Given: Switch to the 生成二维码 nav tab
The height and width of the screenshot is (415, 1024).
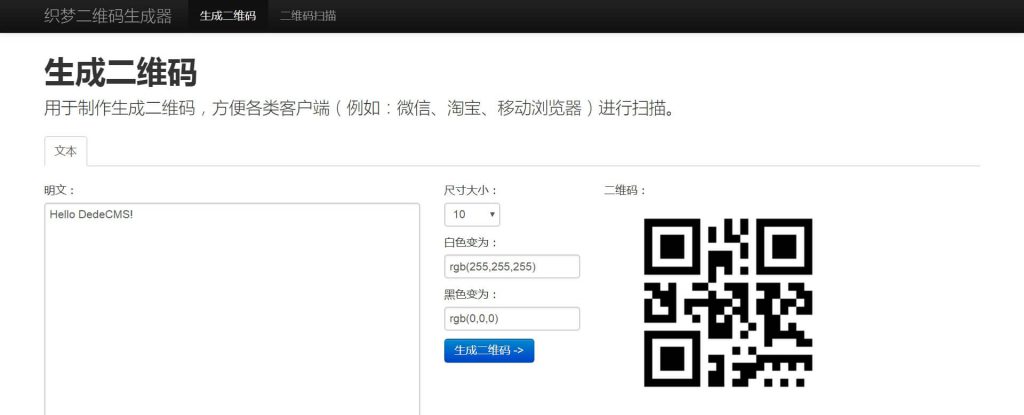Looking at the screenshot, I should [228, 16].
